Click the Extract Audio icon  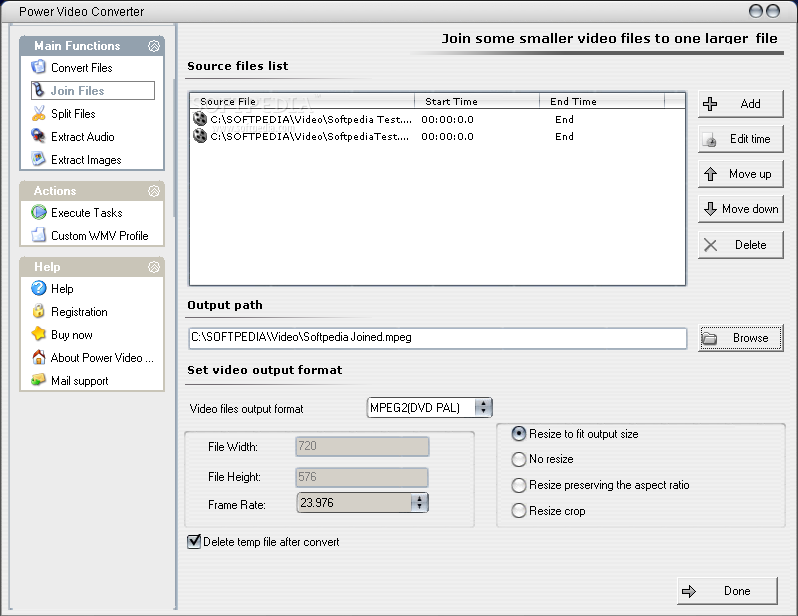click(39, 136)
